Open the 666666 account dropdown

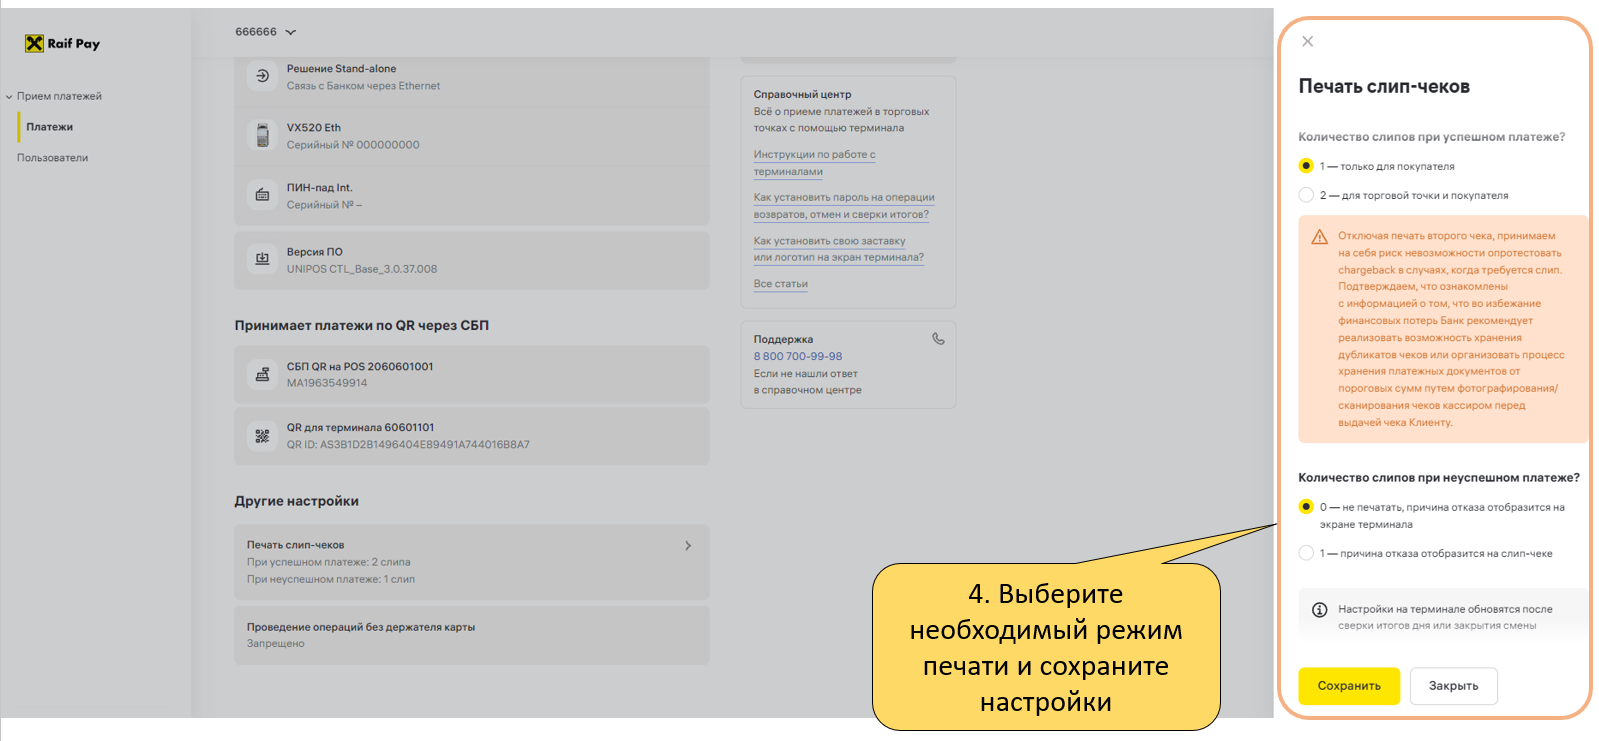coord(266,32)
